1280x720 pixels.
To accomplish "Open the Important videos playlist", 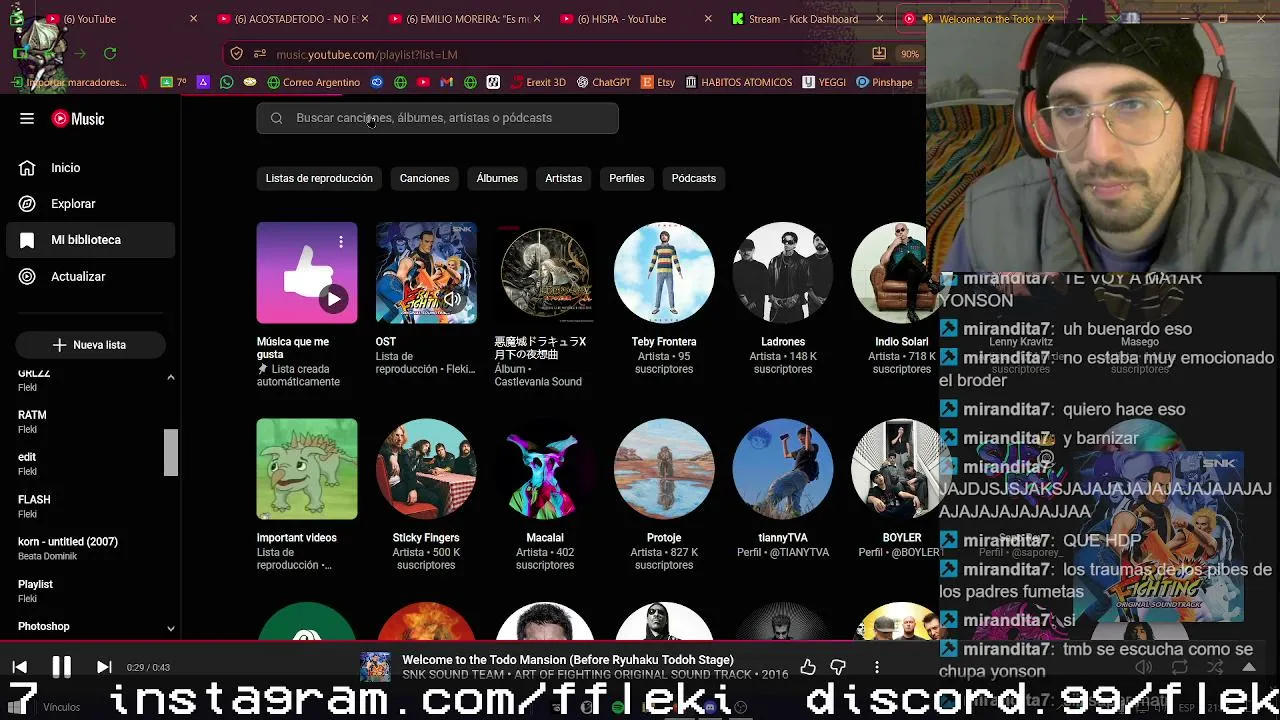I will point(307,469).
